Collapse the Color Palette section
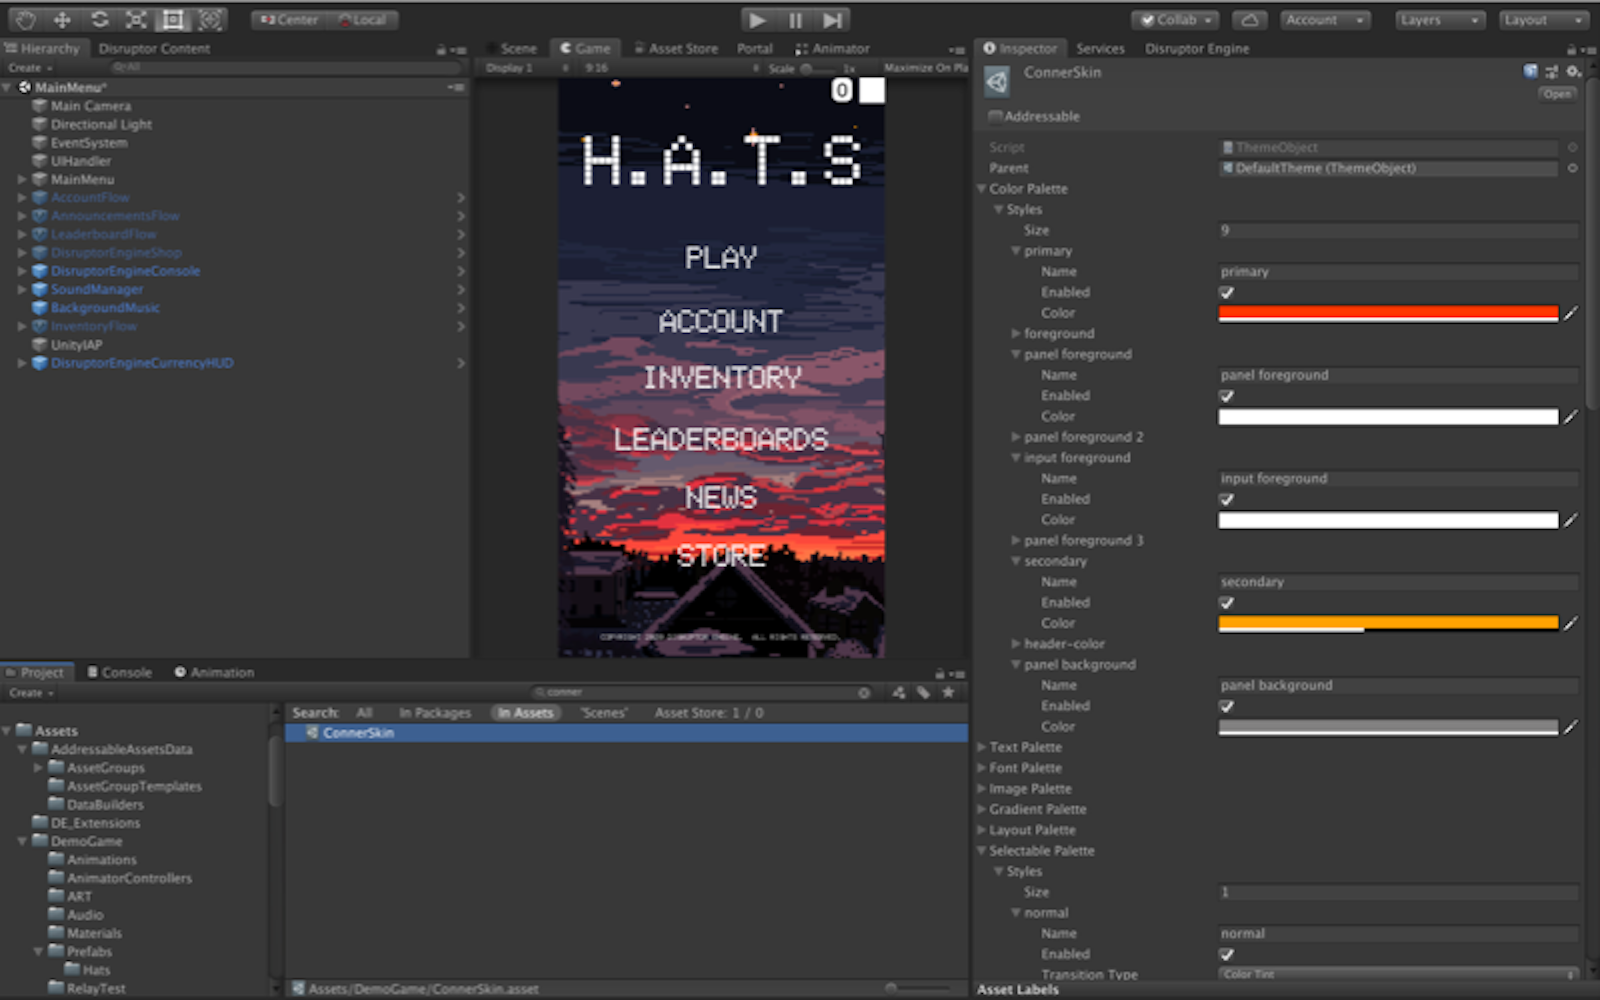1600x1000 pixels. tap(981, 188)
